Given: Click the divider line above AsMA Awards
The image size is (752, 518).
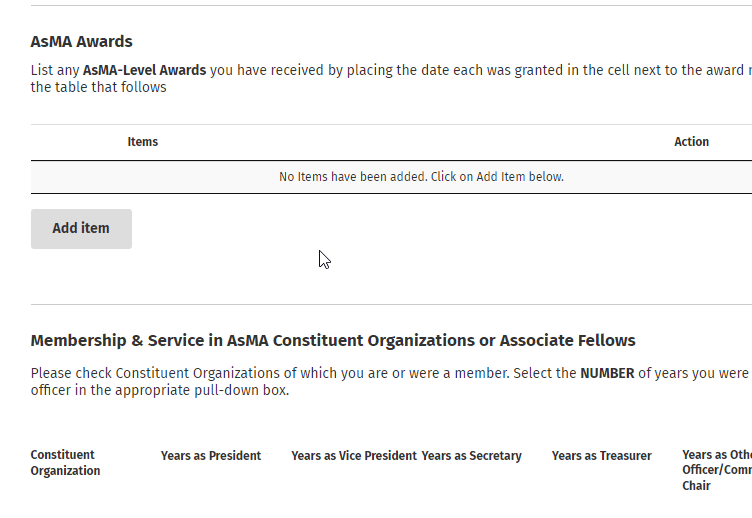Looking at the screenshot, I should coord(391,6).
